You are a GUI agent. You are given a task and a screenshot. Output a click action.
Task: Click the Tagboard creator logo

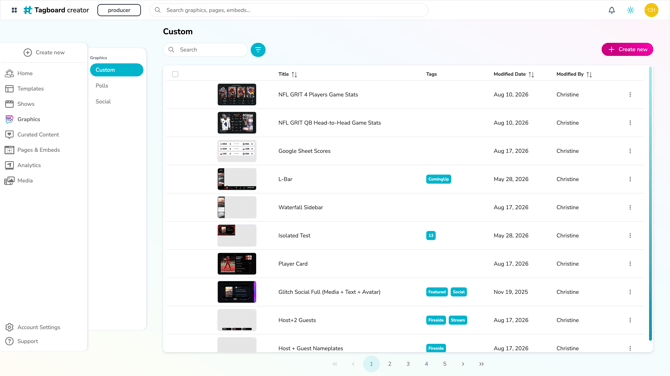click(56, 10)
